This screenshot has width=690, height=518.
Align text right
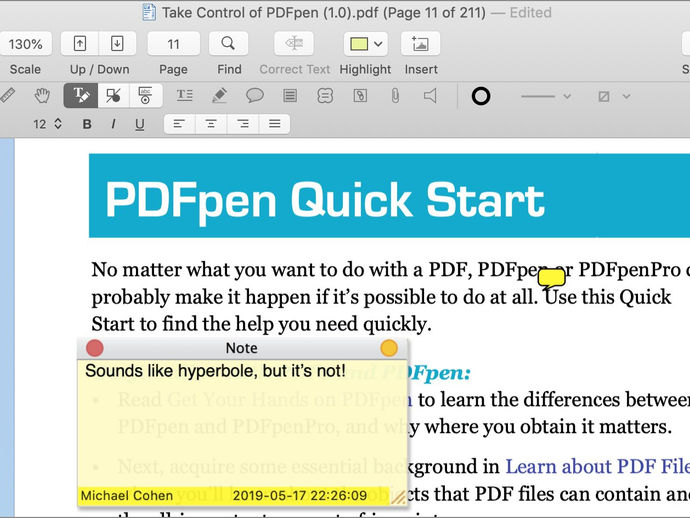click(x=243, y=124)
